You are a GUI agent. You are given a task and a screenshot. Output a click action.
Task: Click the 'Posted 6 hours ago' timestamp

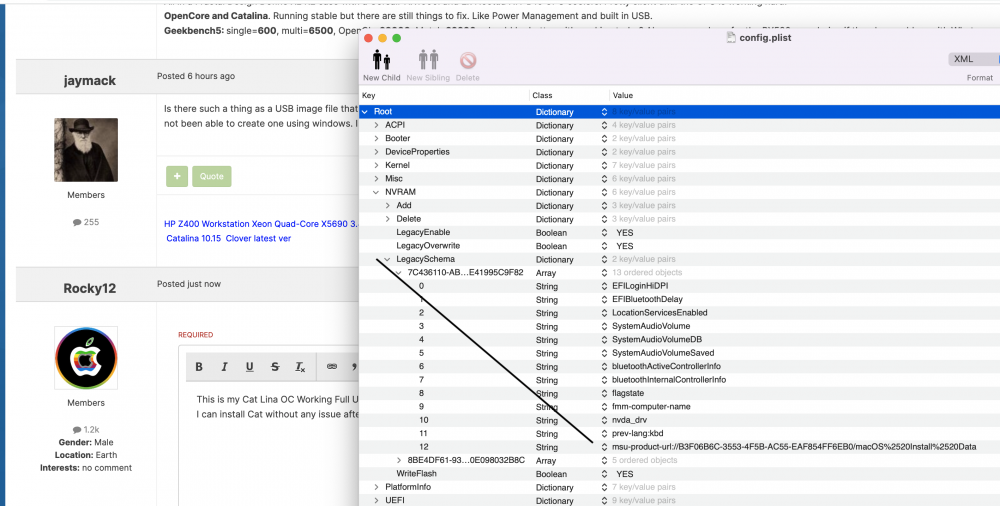(x=196, y=76)
